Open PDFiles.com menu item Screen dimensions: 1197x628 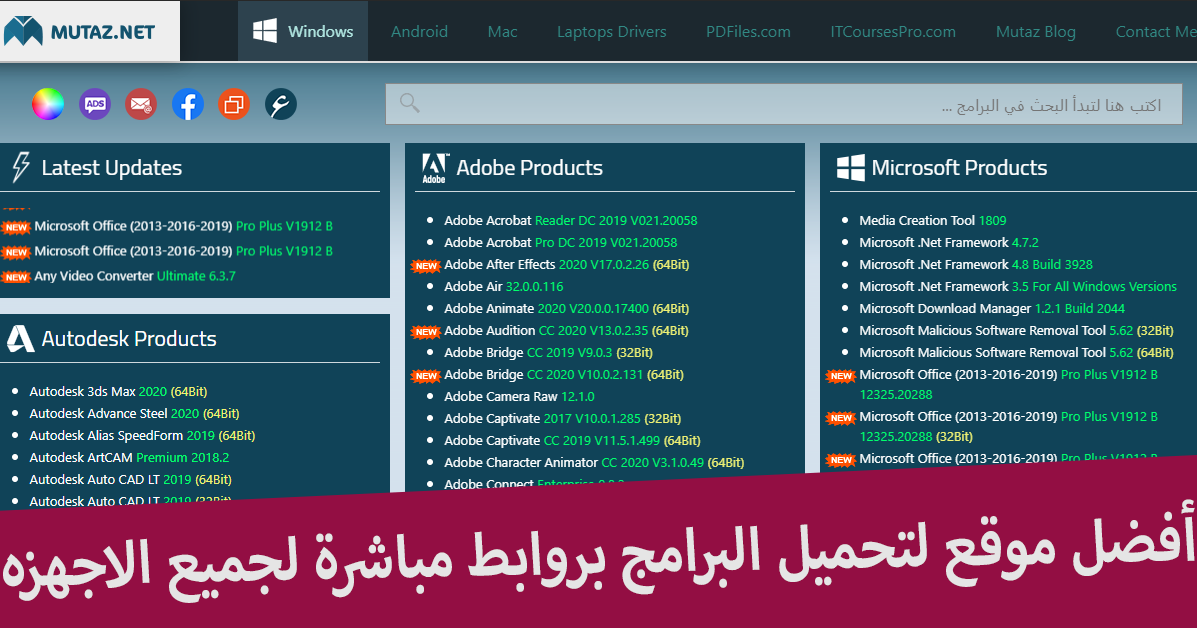[x=748, y=31]
